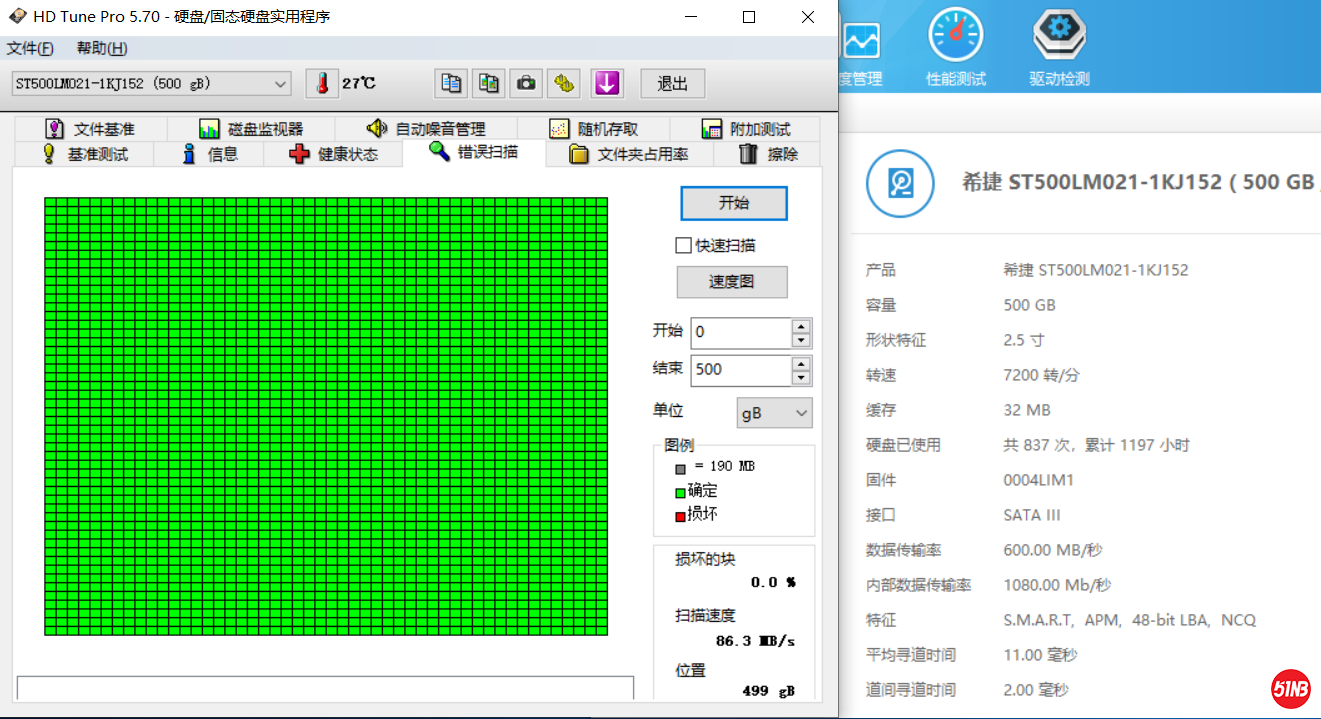Screen dimensions: 1321x719
Task: Click the copy screenshot to clipboard icon
Action: pos(489,84)
